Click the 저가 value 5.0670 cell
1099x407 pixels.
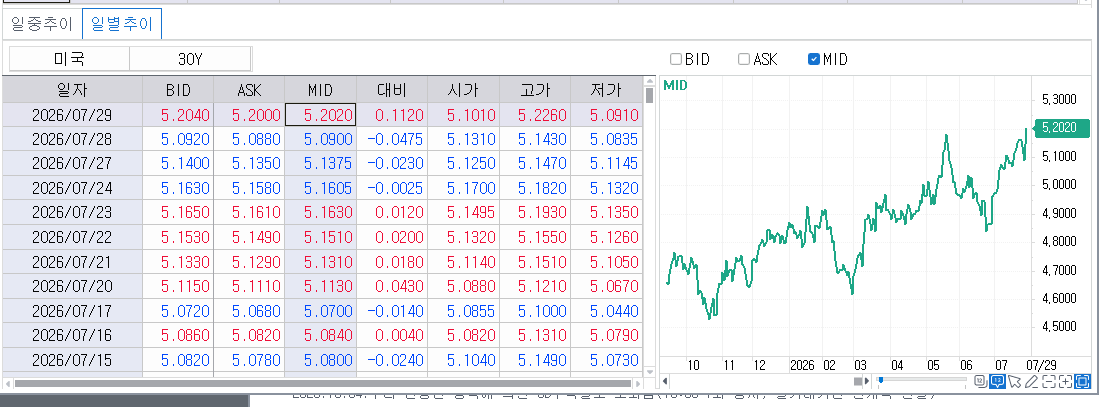coord(606,287)
